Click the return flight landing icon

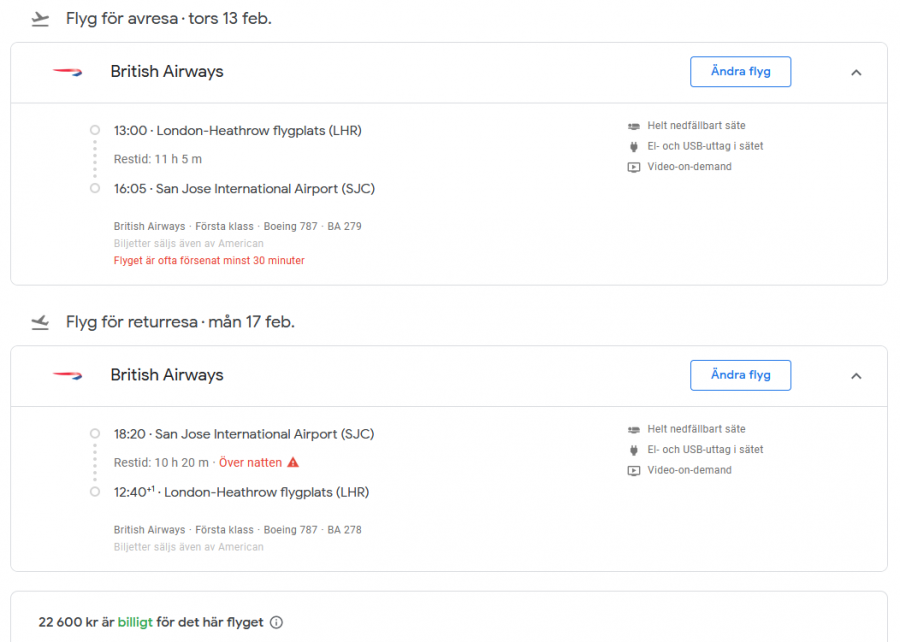coord(40,322)
